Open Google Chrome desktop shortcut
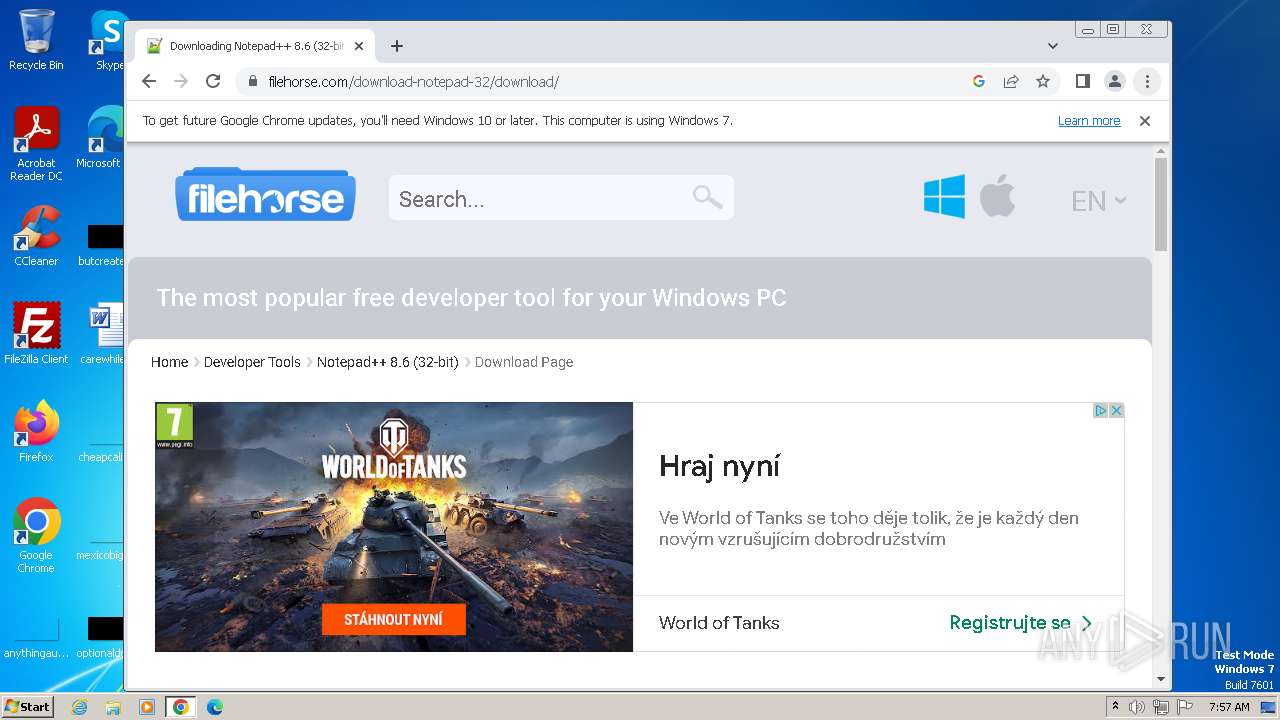 click(x=36, y=535)
